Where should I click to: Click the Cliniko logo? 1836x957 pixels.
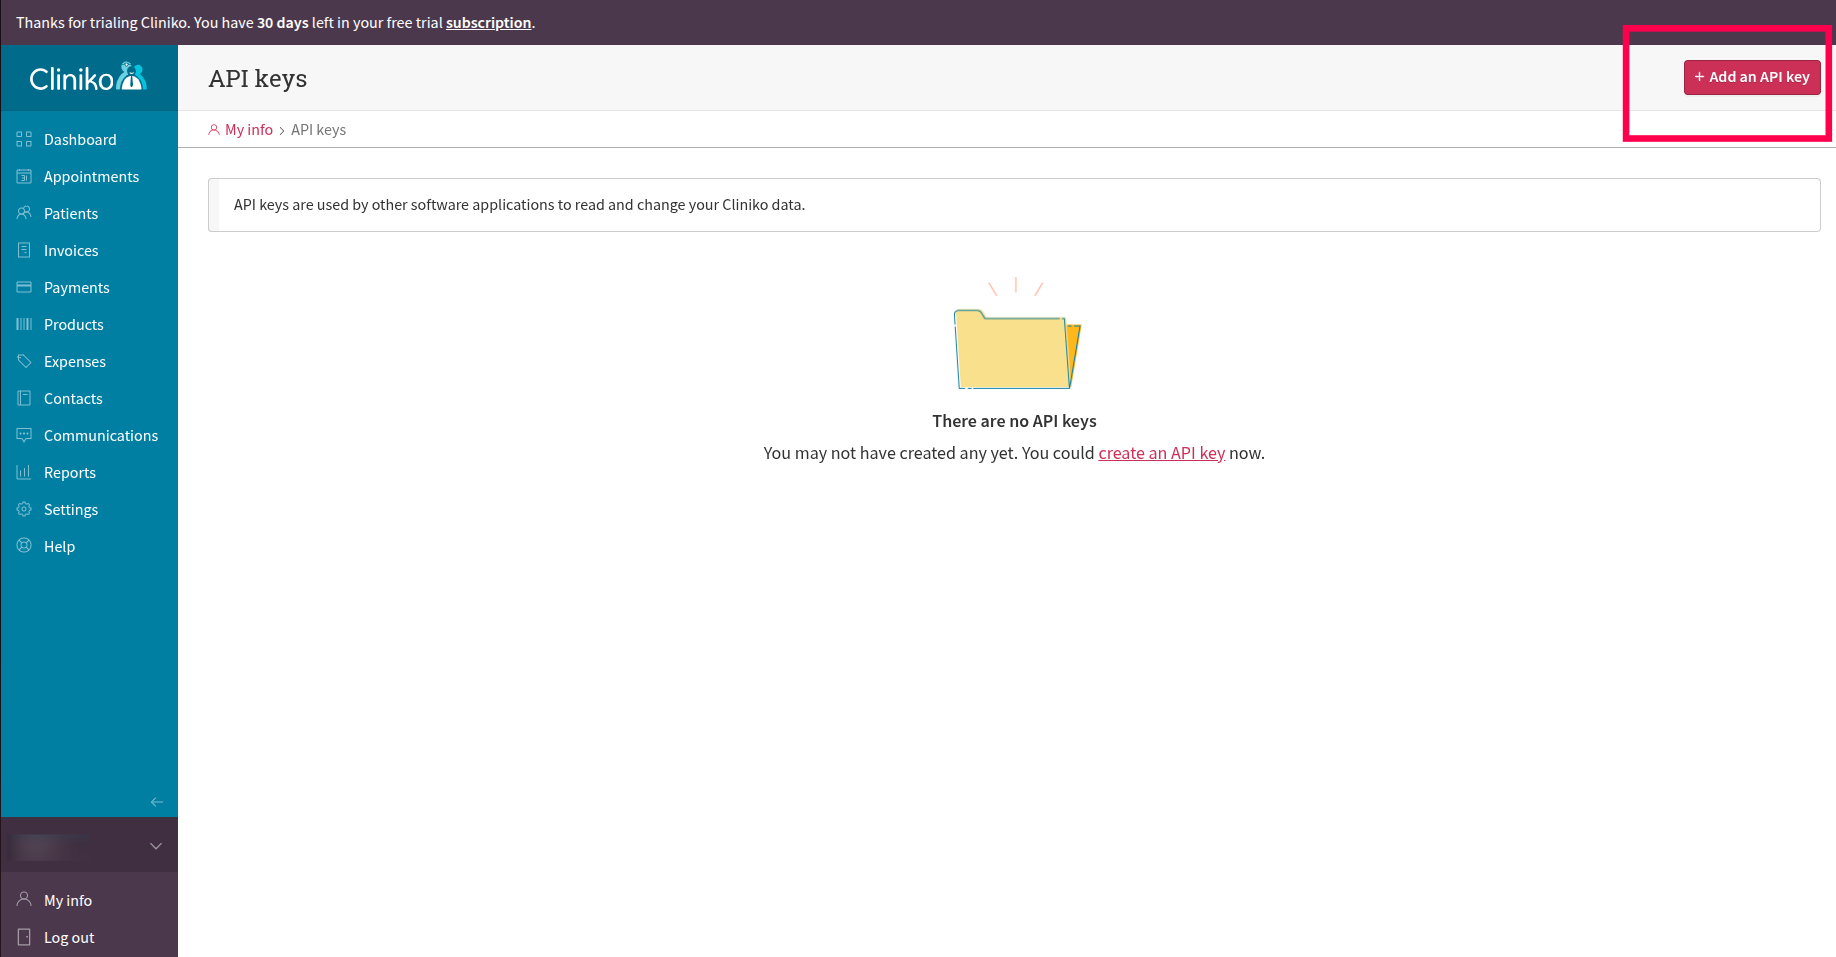(x=88, y=77)
